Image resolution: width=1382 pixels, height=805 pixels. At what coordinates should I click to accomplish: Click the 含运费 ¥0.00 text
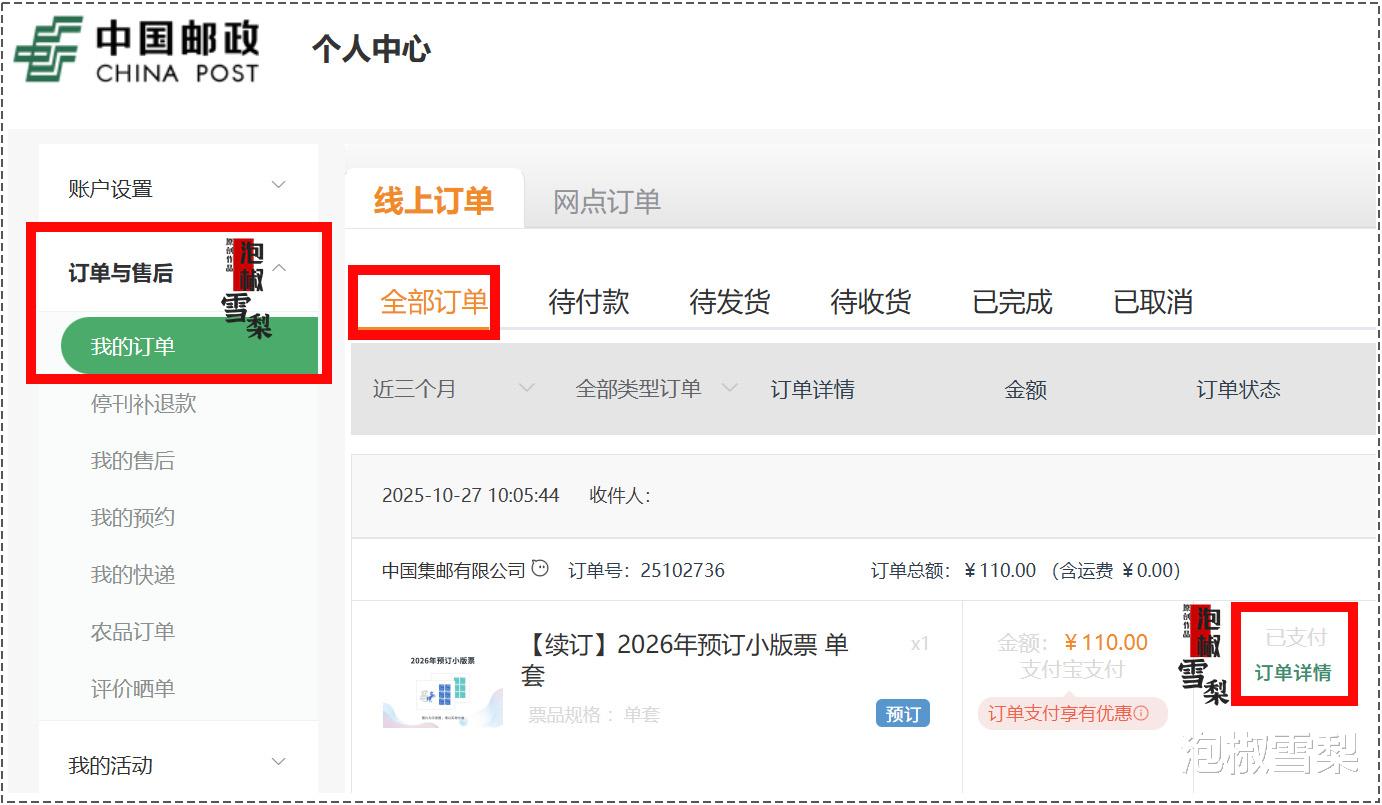[1115, 570]
